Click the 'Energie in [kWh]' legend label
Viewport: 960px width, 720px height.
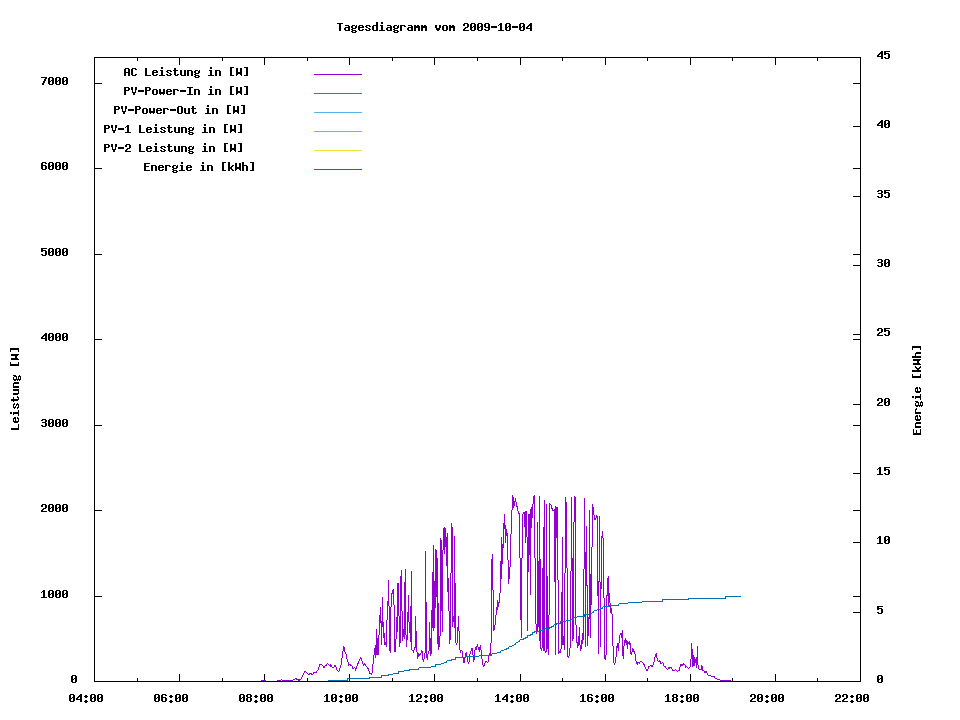pos(199,167)
